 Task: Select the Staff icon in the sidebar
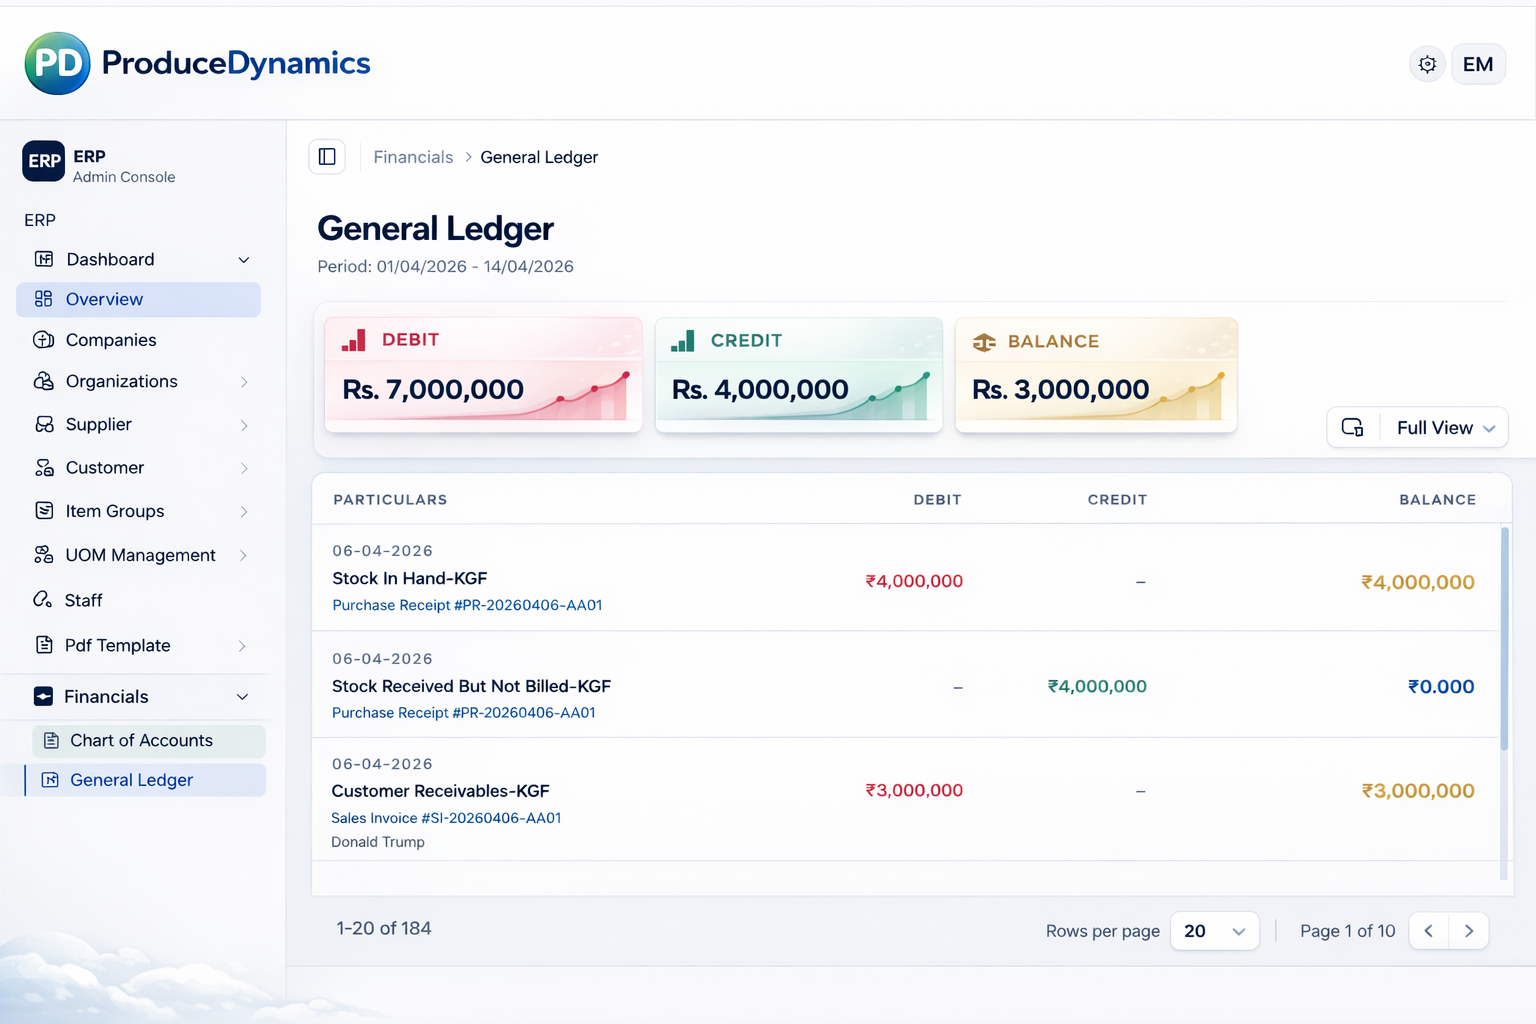pyautogui.click(x=45, y=599)
